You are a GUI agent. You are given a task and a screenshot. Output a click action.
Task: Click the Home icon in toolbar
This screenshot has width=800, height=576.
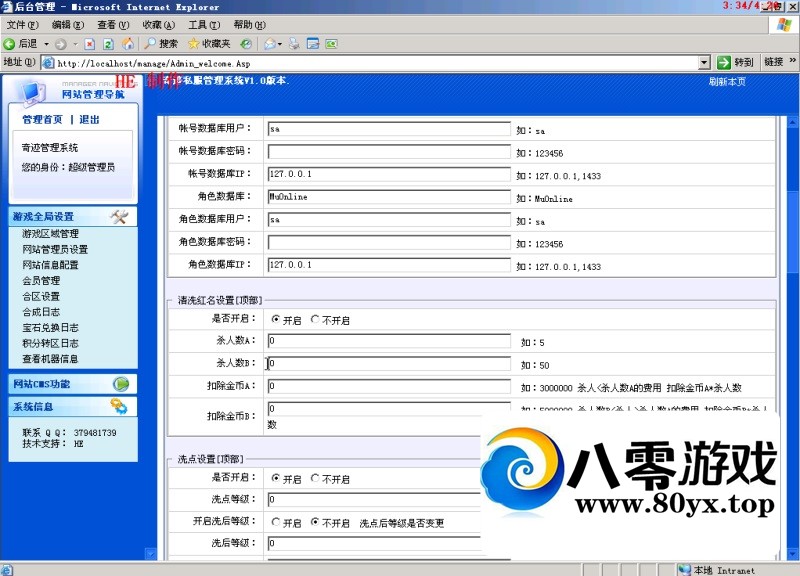pos(128,44)
